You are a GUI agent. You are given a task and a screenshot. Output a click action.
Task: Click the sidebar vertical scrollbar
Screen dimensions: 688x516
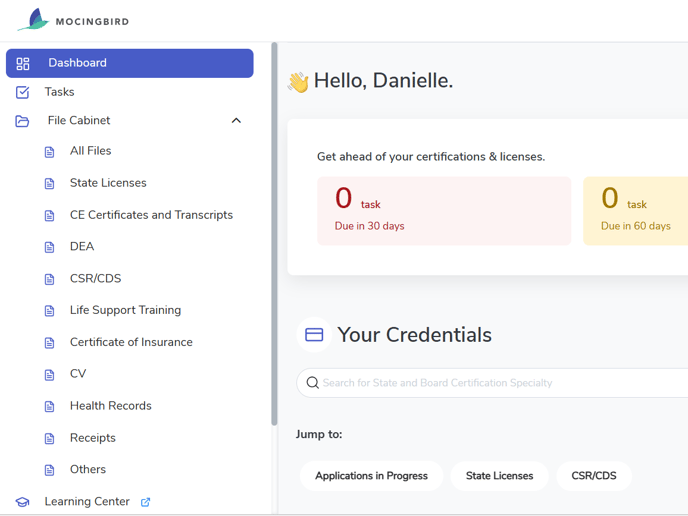274,234
